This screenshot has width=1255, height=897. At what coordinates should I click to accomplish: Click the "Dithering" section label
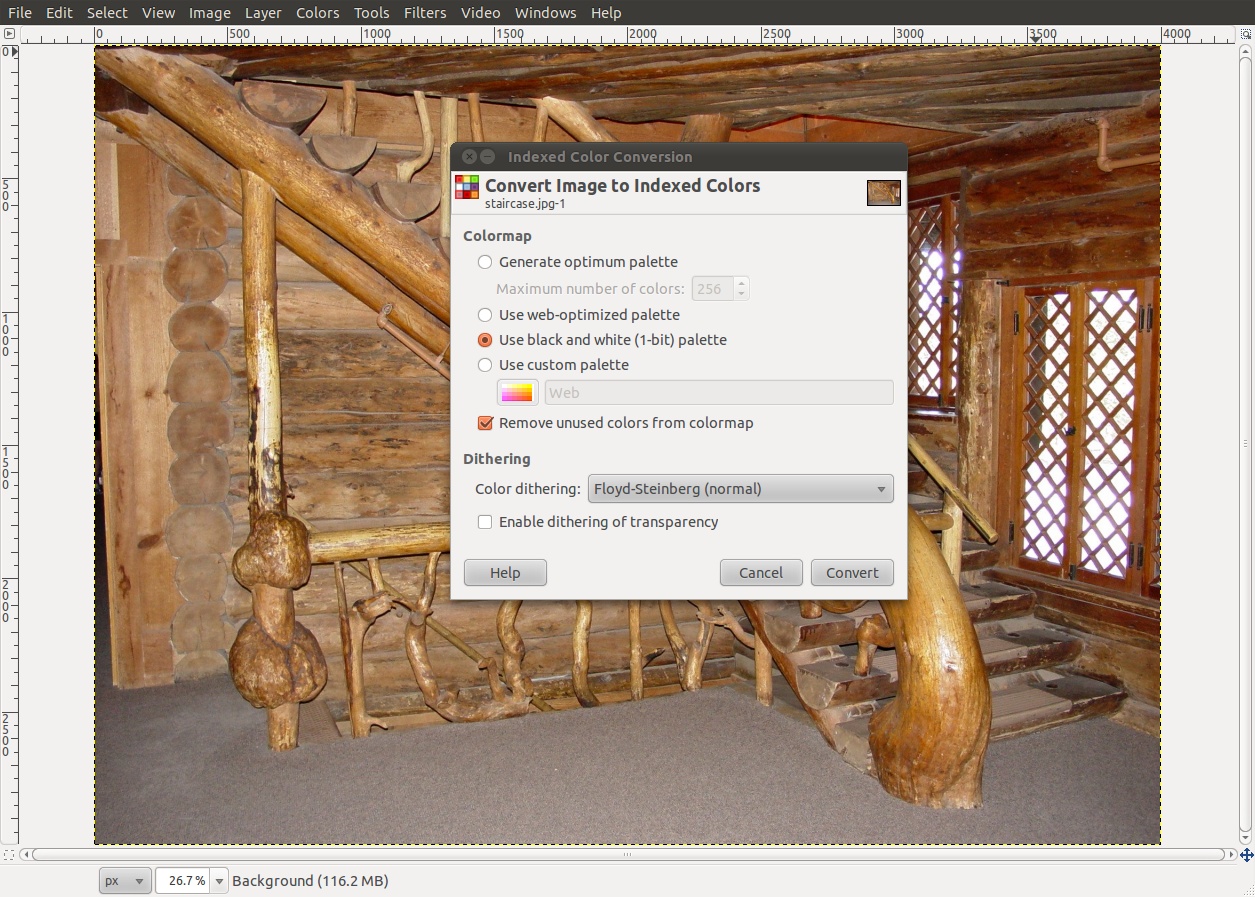pos(497,459)
